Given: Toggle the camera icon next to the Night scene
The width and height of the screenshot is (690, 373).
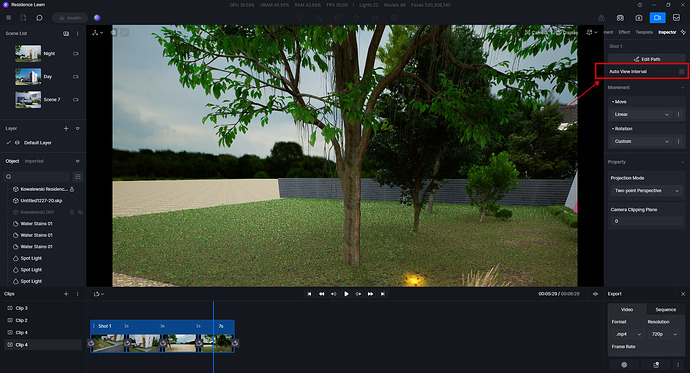Looking at the screenshot, I should coord(76,54).
